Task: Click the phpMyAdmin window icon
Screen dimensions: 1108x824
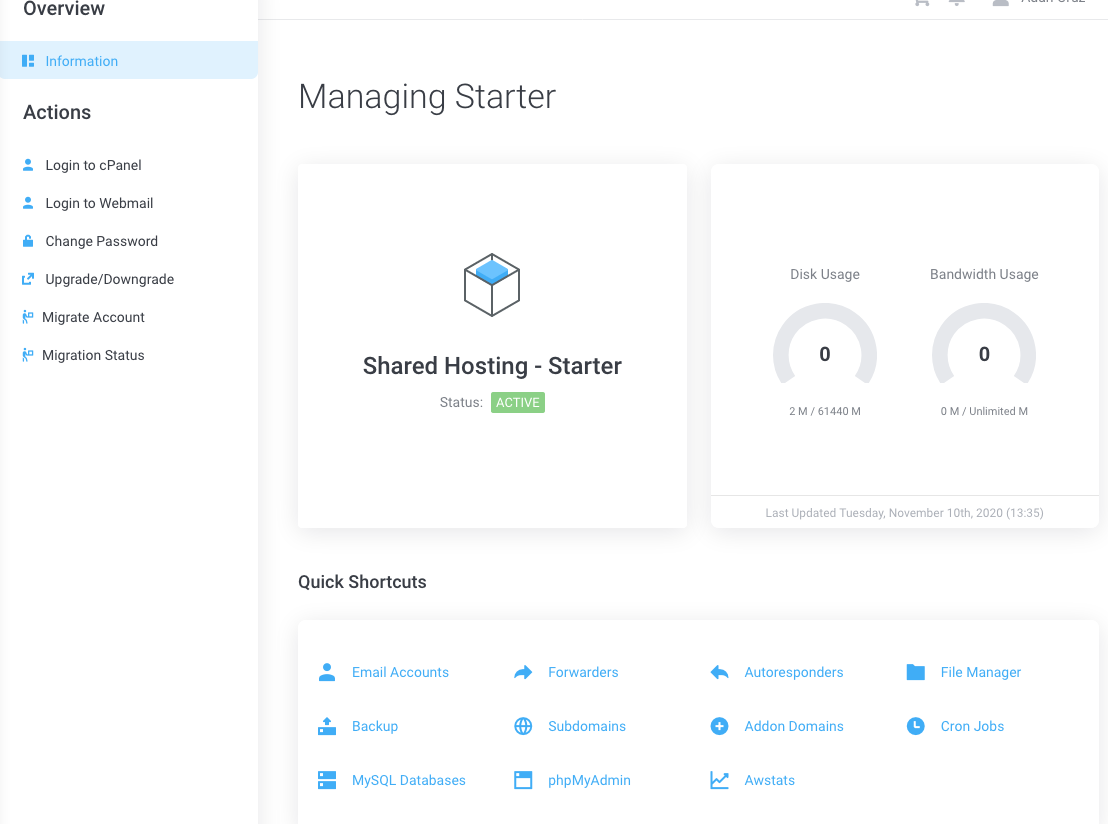Action: tap(523, 780)
